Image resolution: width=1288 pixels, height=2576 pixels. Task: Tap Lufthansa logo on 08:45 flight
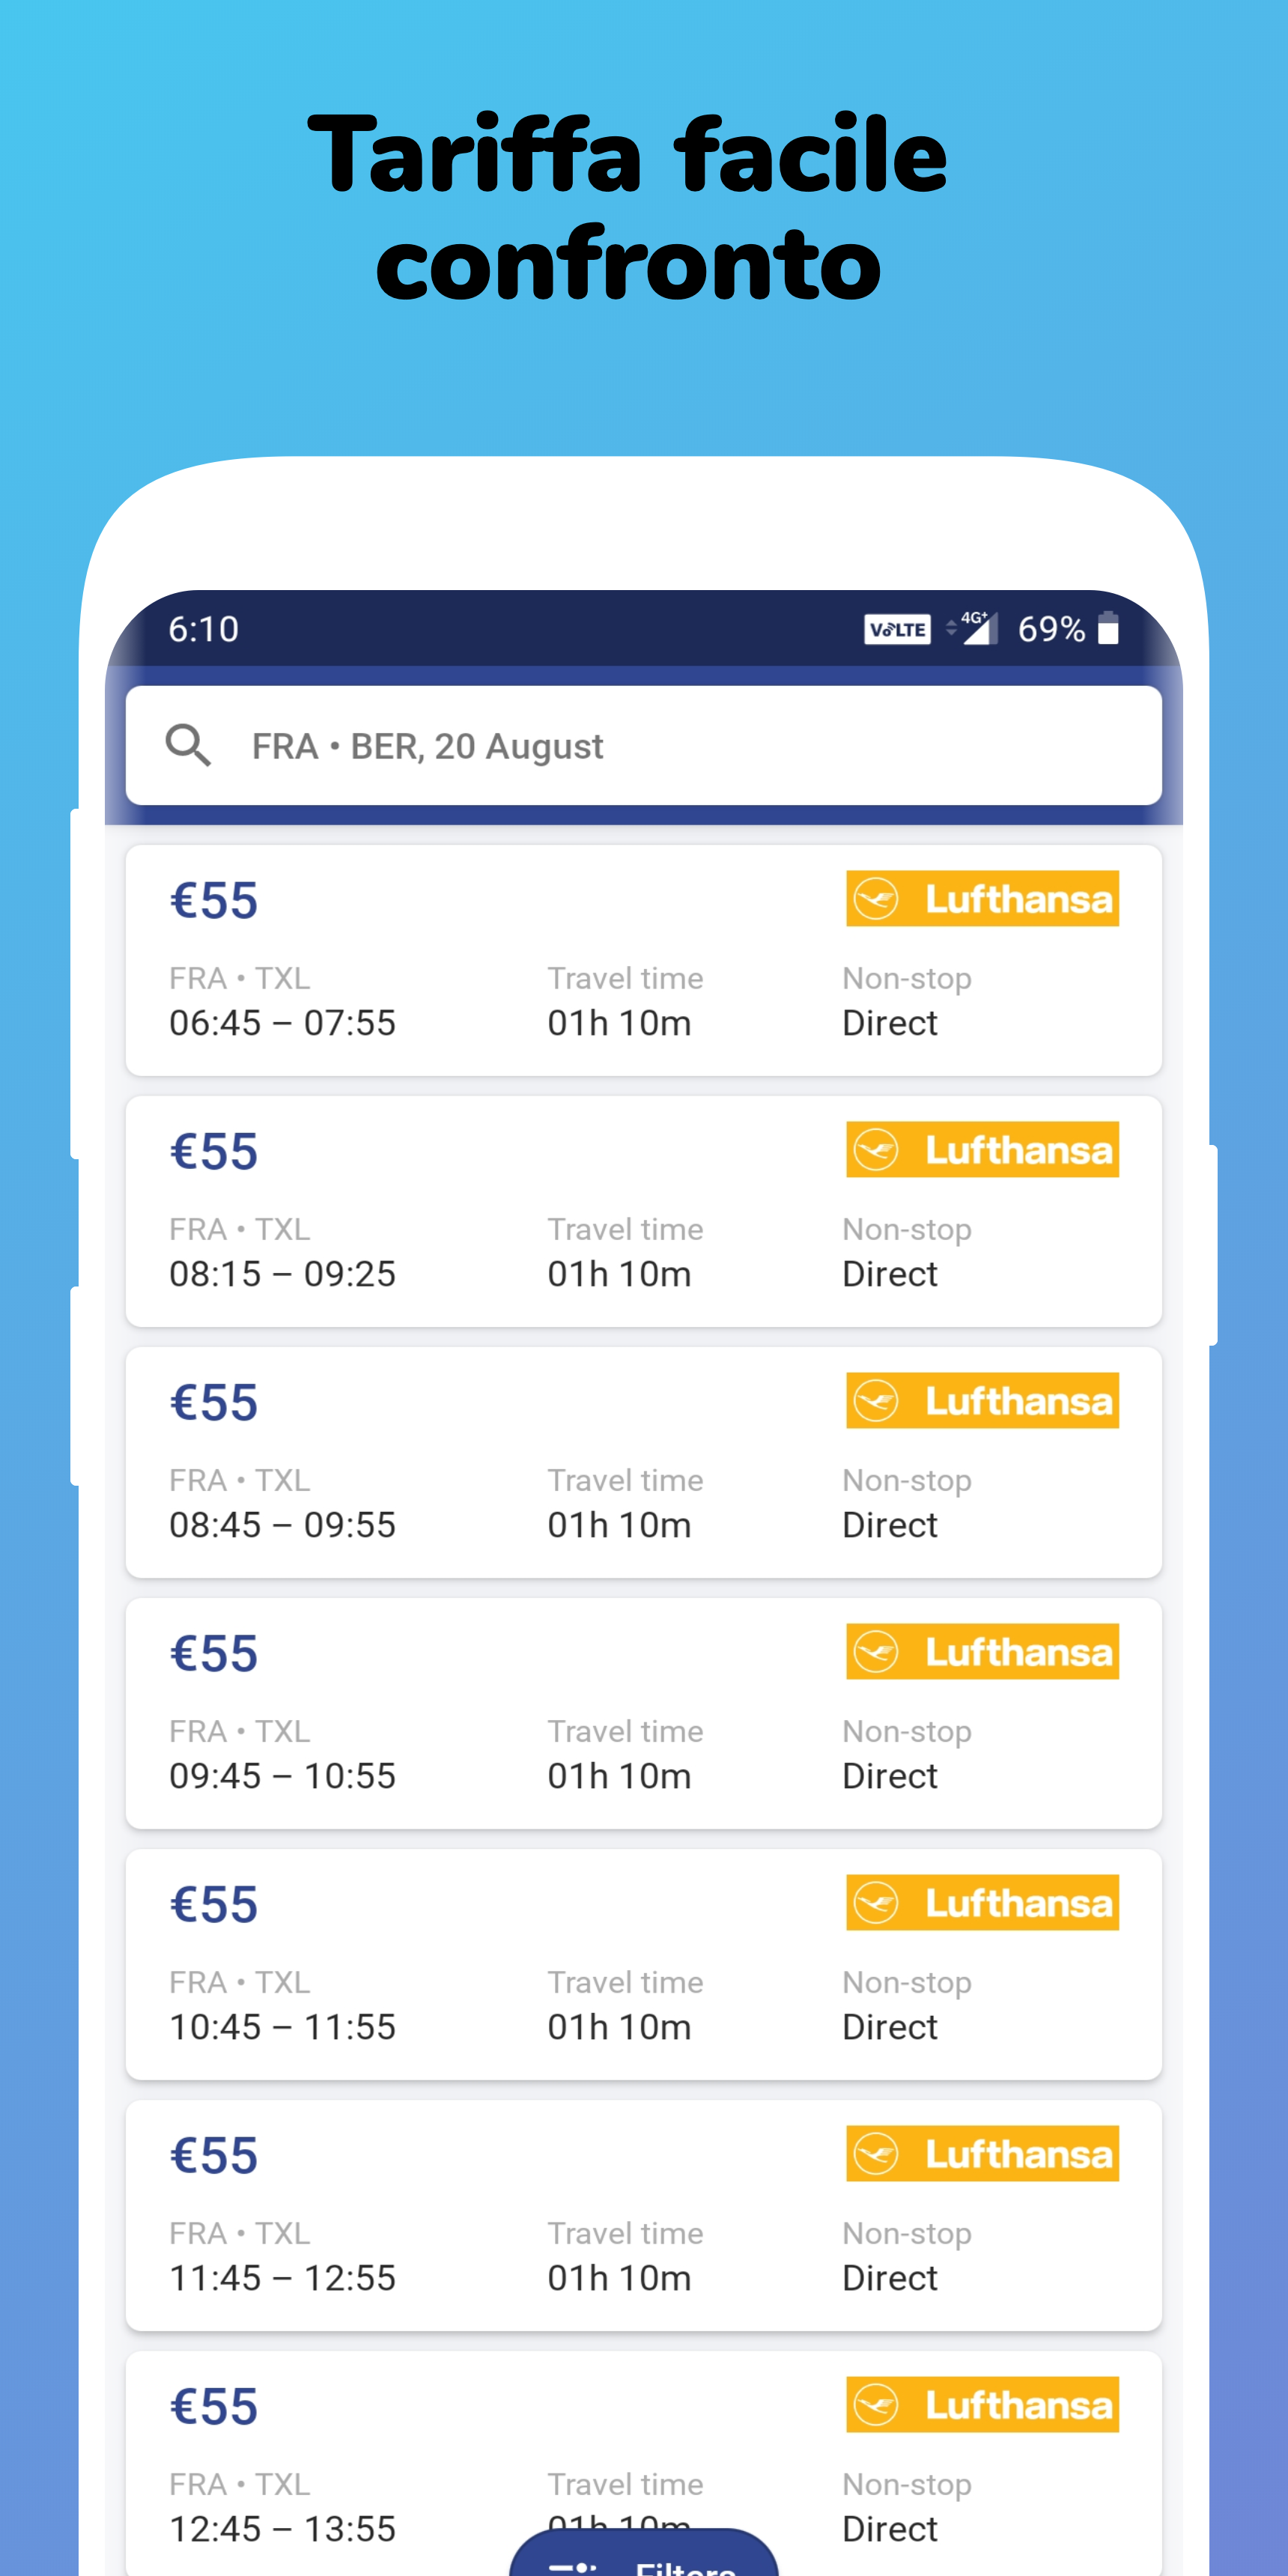pos(982,1401)
